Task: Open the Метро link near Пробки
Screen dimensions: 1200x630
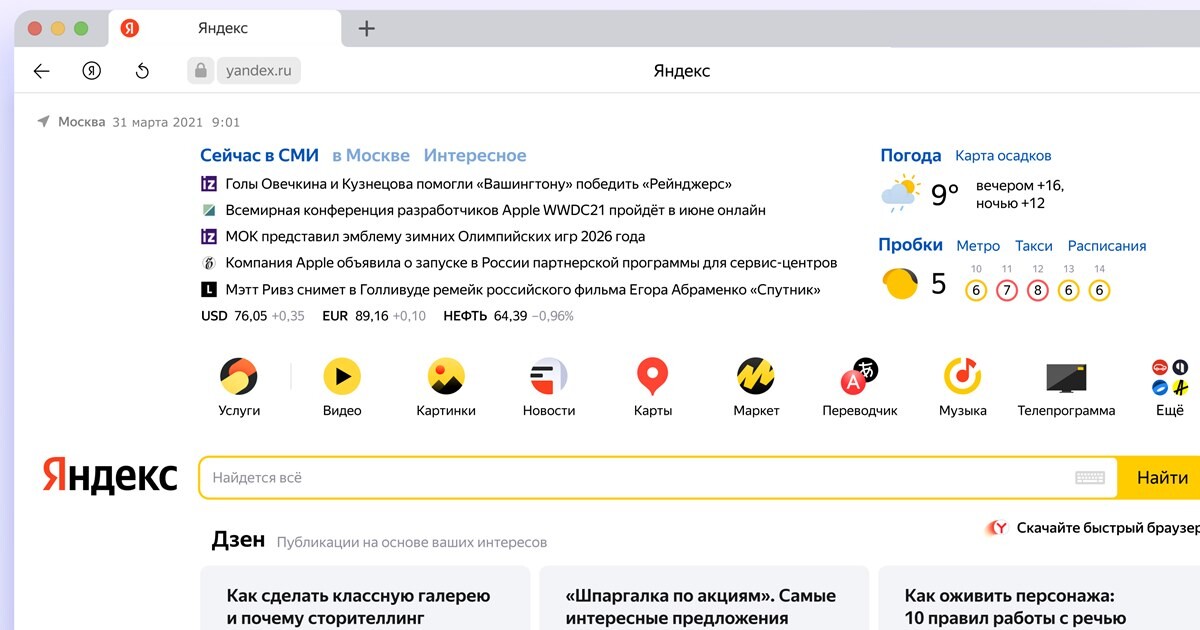Action: point(978,246)
